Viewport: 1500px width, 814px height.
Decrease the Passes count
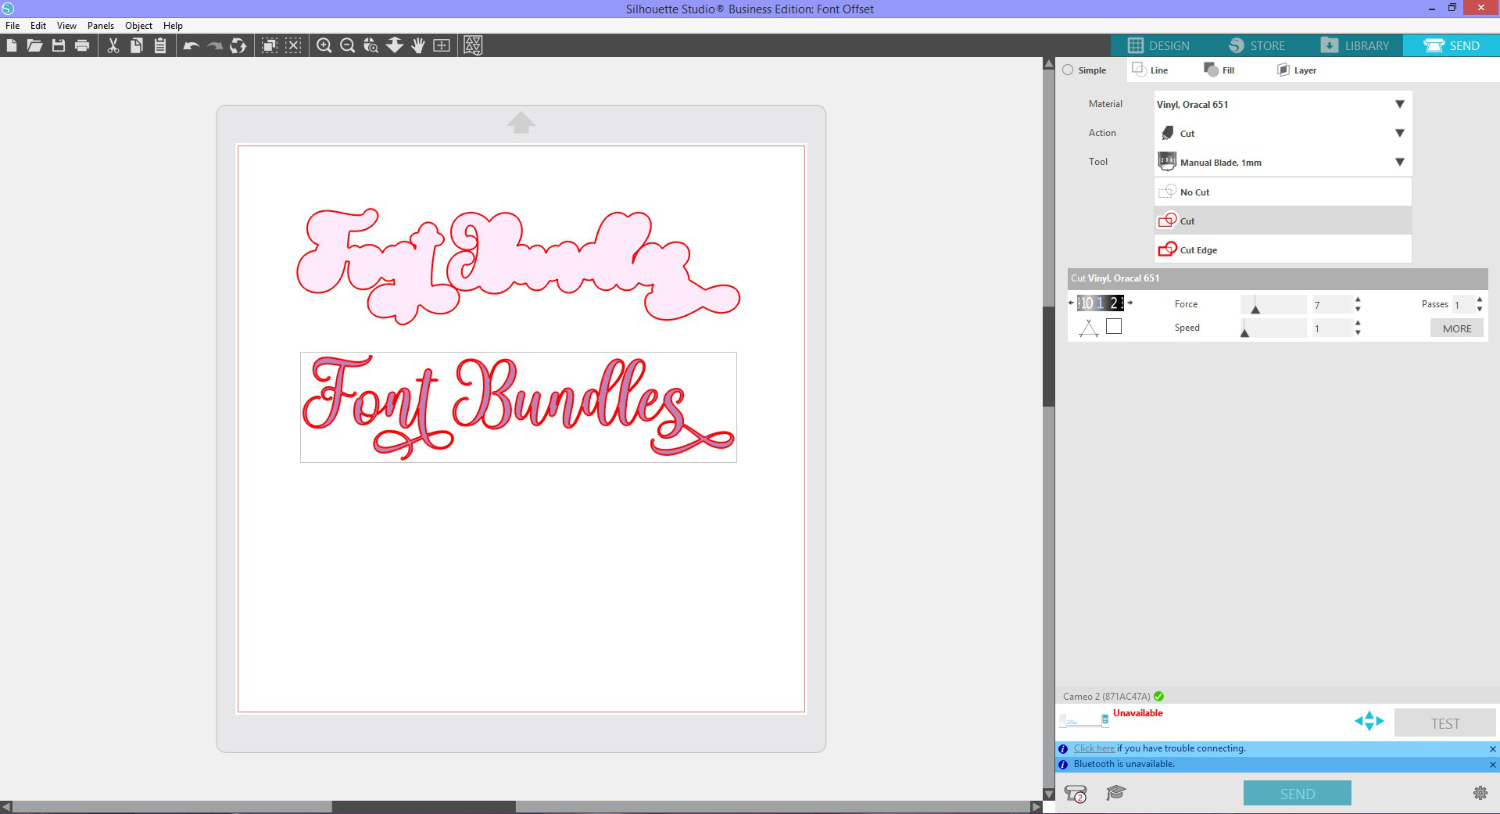1480,308
